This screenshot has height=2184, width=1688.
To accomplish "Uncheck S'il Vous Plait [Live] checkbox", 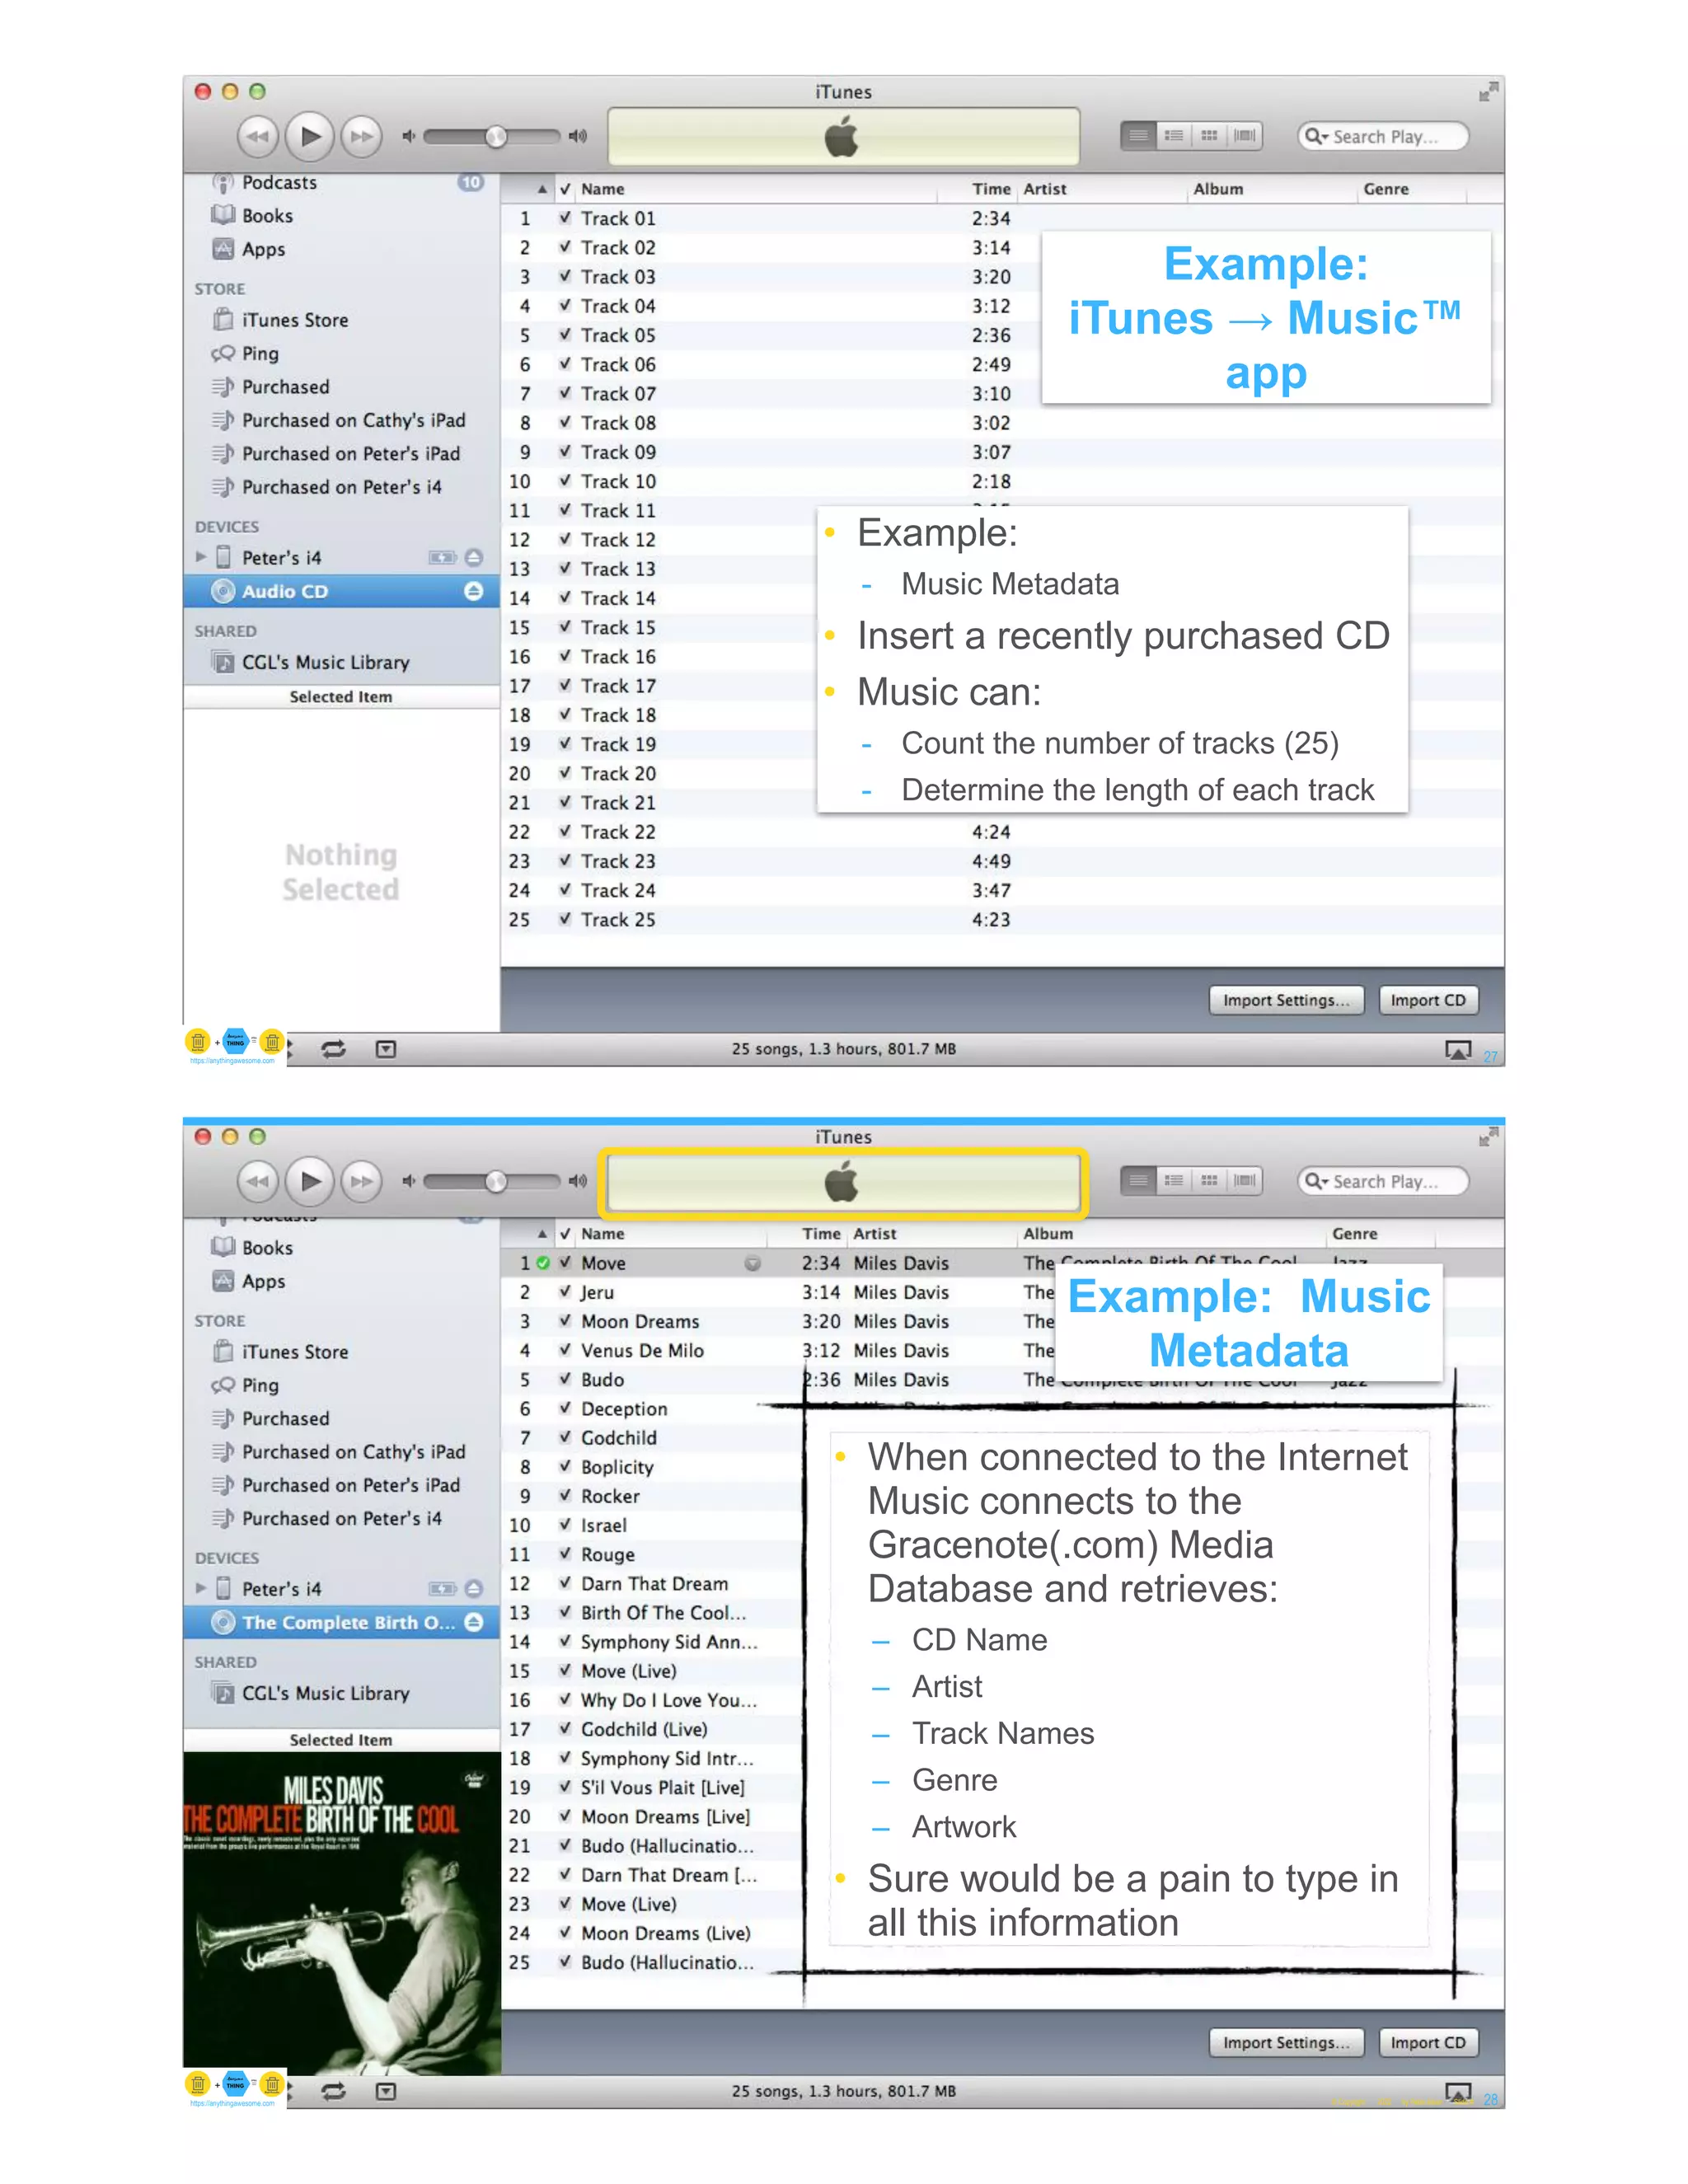I will 565,1787.
